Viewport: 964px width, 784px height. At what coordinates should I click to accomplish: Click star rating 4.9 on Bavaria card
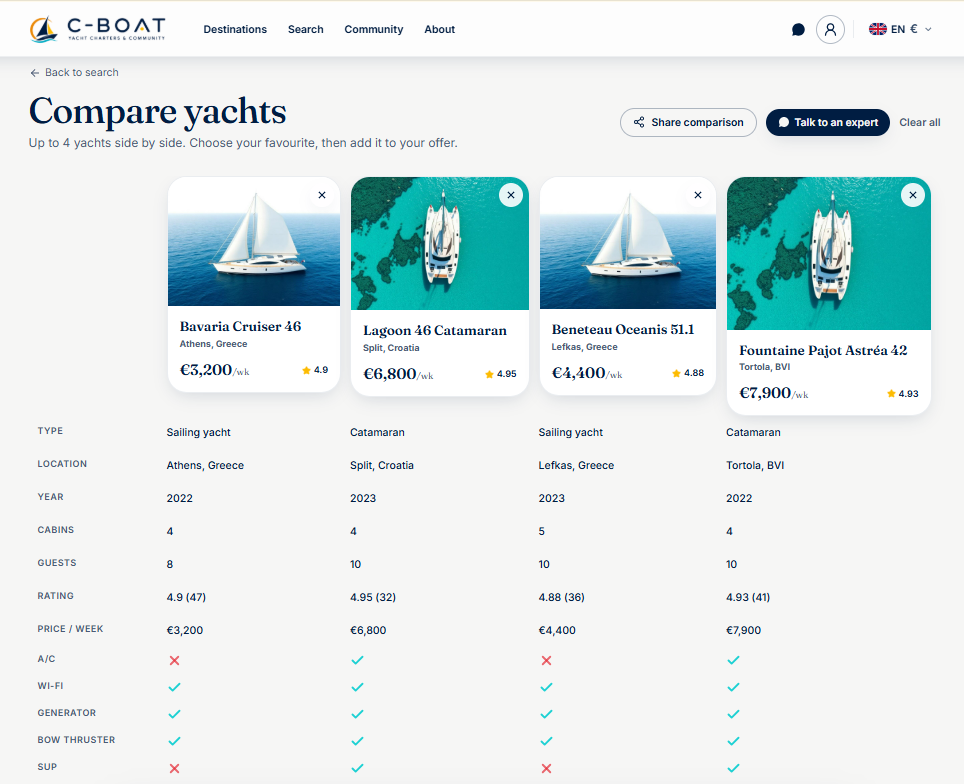tap(315, 370)
